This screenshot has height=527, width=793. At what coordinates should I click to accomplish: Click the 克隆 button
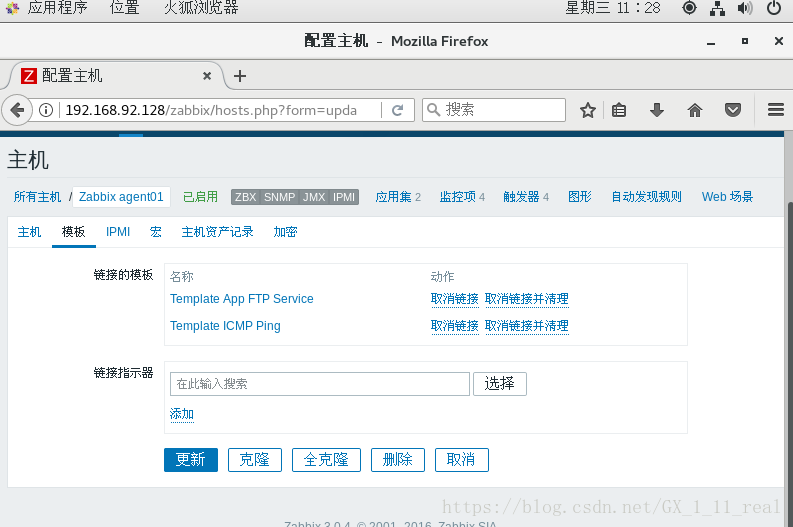pyautogui.click(x=254, y=460)
